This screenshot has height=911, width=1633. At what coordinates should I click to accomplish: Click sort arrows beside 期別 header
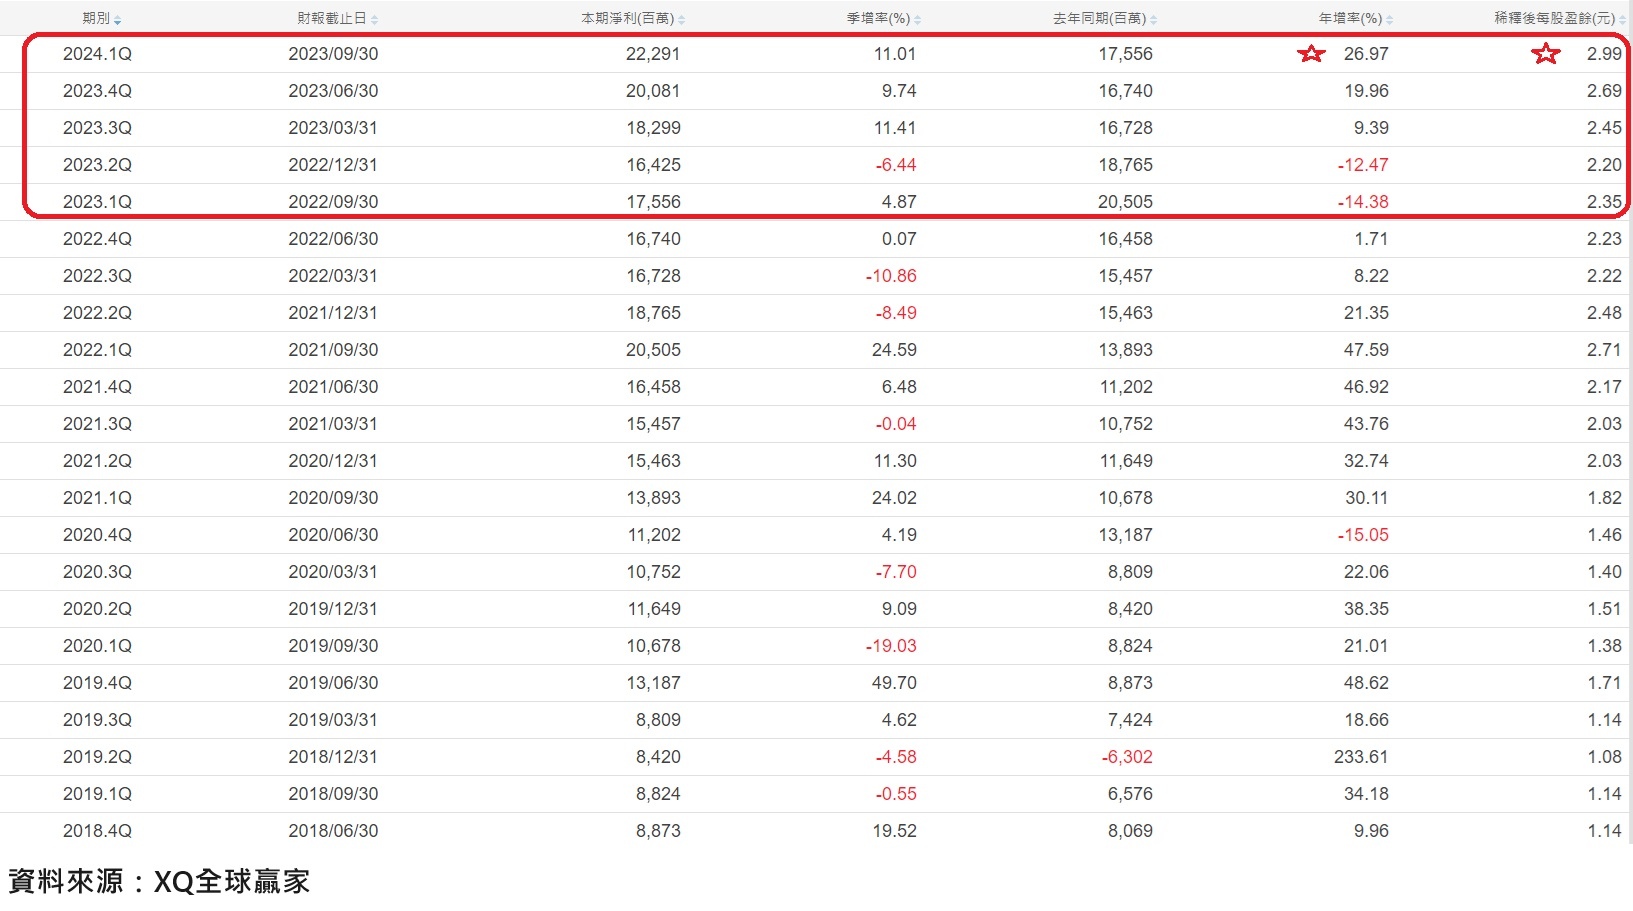[x=118, y=20]
